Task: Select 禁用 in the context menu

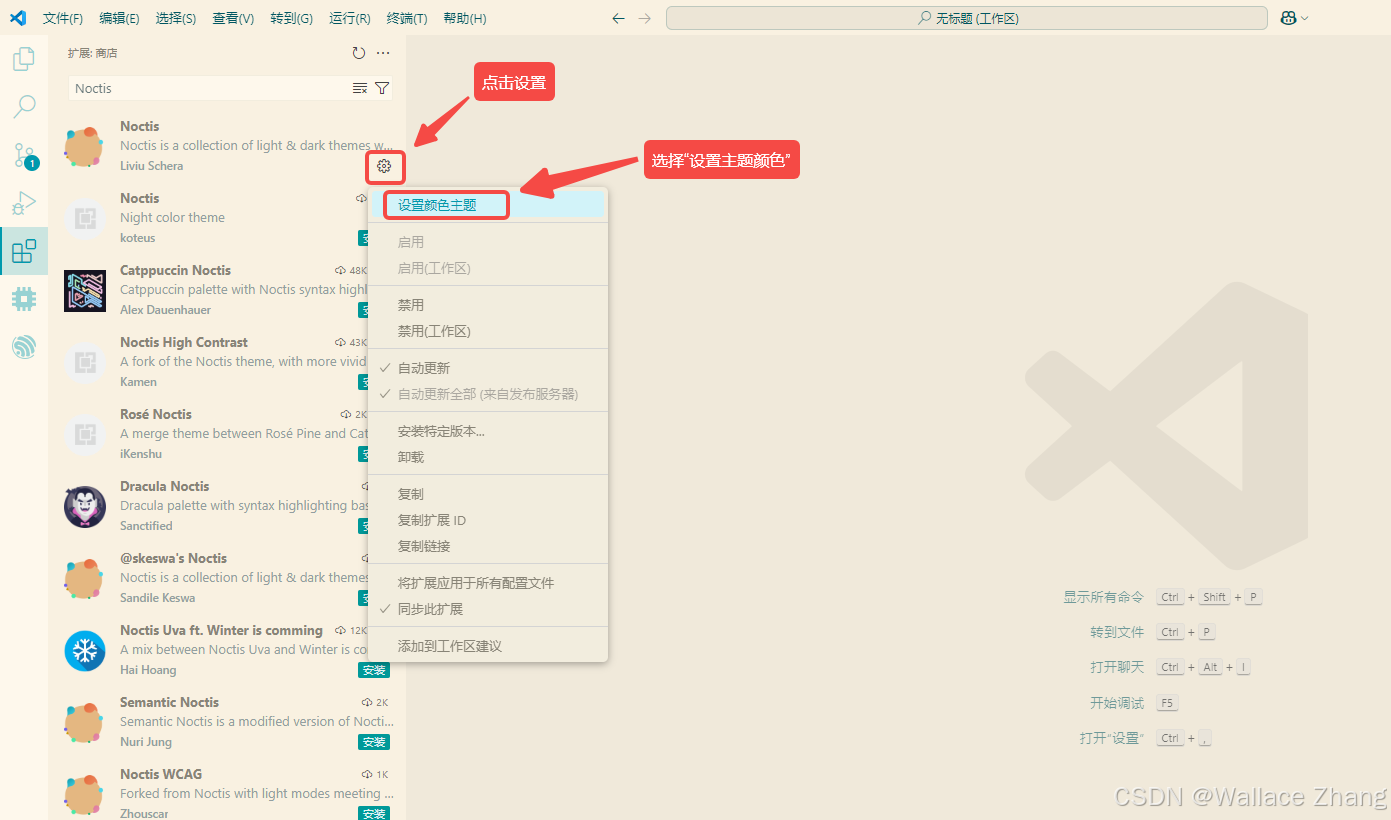Action: coord(488,305)
